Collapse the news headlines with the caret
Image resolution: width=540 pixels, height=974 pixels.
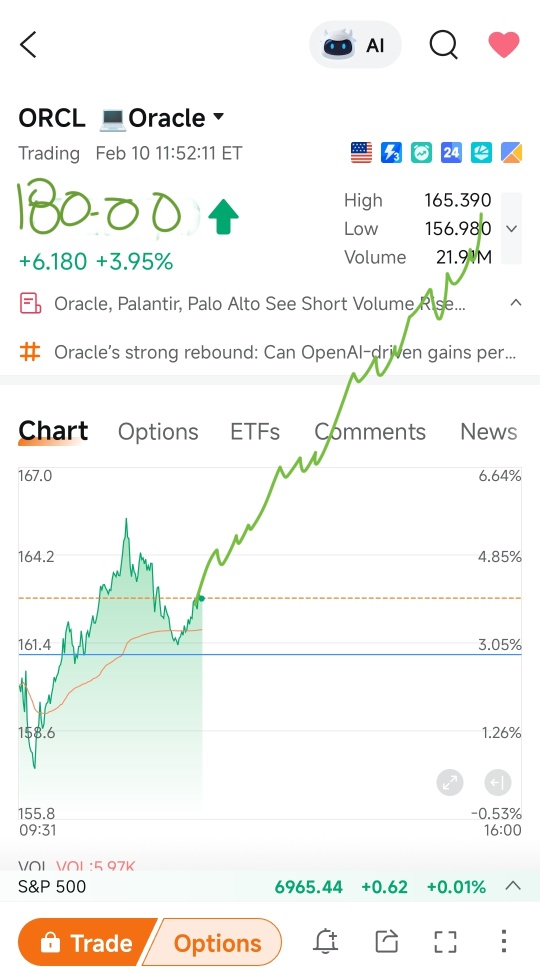pyautogui.click(x=515, y=303)
